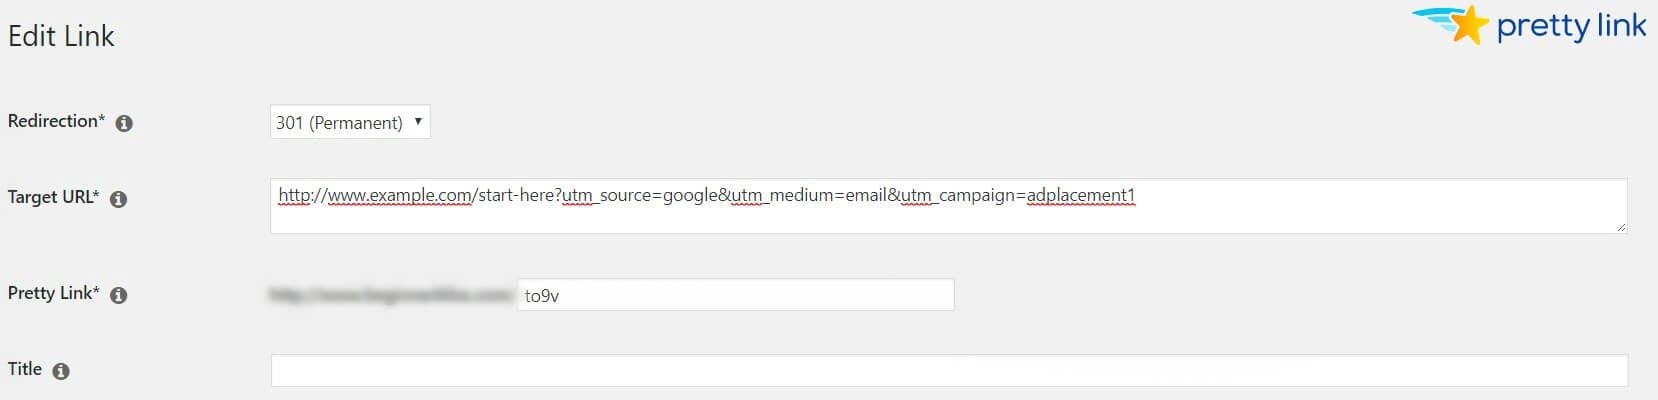1658x400 pixels.
Task: Focus the Target URL text area
Action: click(948, 206)
